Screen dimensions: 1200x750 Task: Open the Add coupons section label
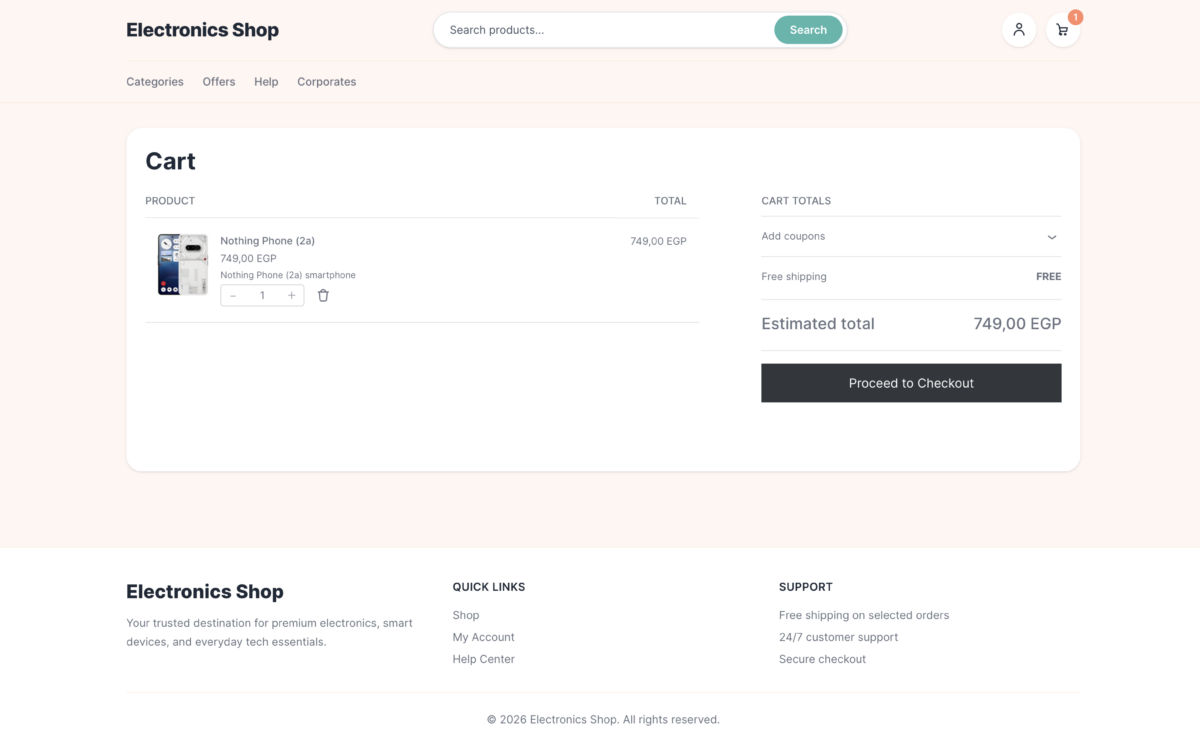[793, 236]
